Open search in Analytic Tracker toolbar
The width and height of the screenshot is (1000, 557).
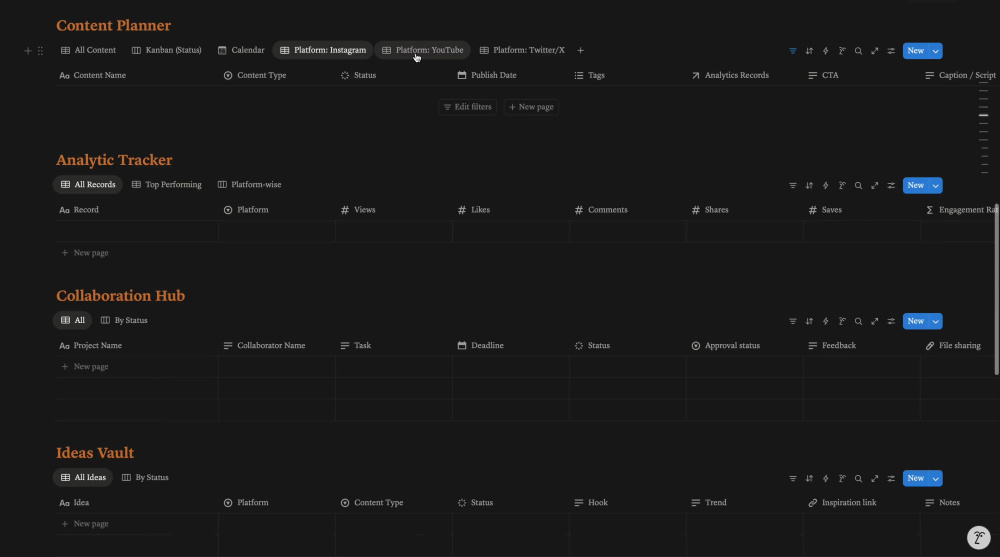[x=858, y=185]
